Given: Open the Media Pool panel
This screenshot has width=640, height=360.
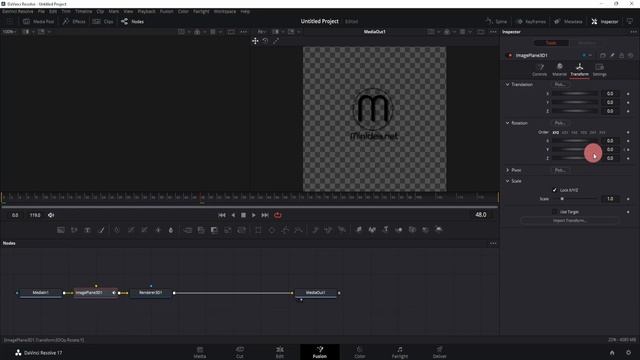Looking at the screenshot, I should click(x=39, y=21).
